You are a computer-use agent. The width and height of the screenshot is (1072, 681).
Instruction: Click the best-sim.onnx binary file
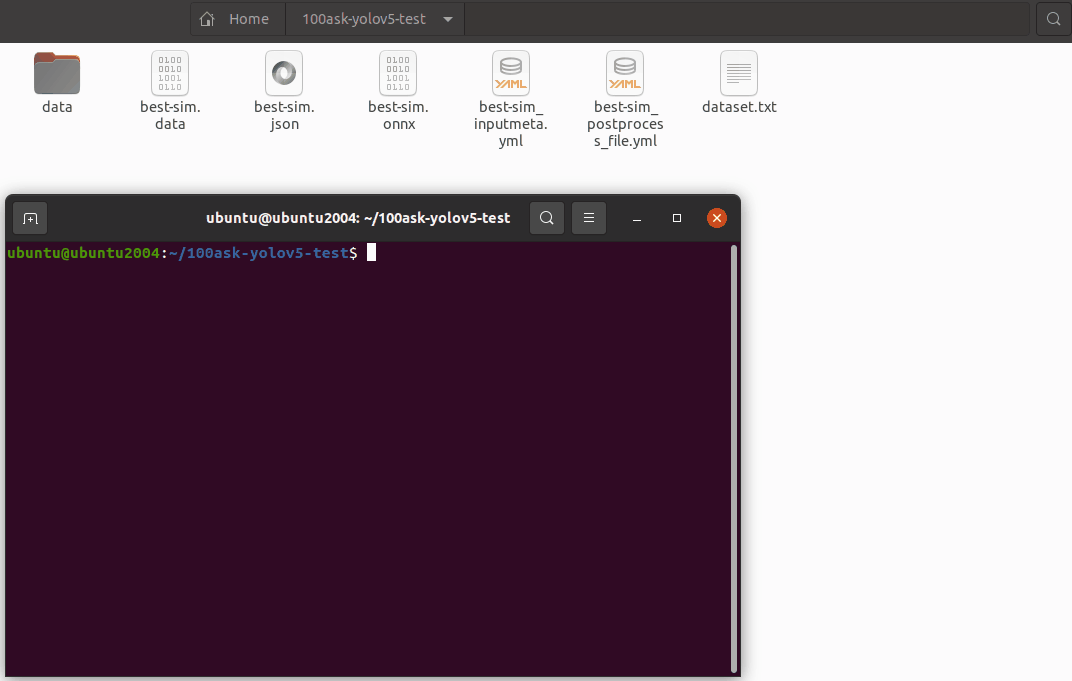tap(398, 74)
